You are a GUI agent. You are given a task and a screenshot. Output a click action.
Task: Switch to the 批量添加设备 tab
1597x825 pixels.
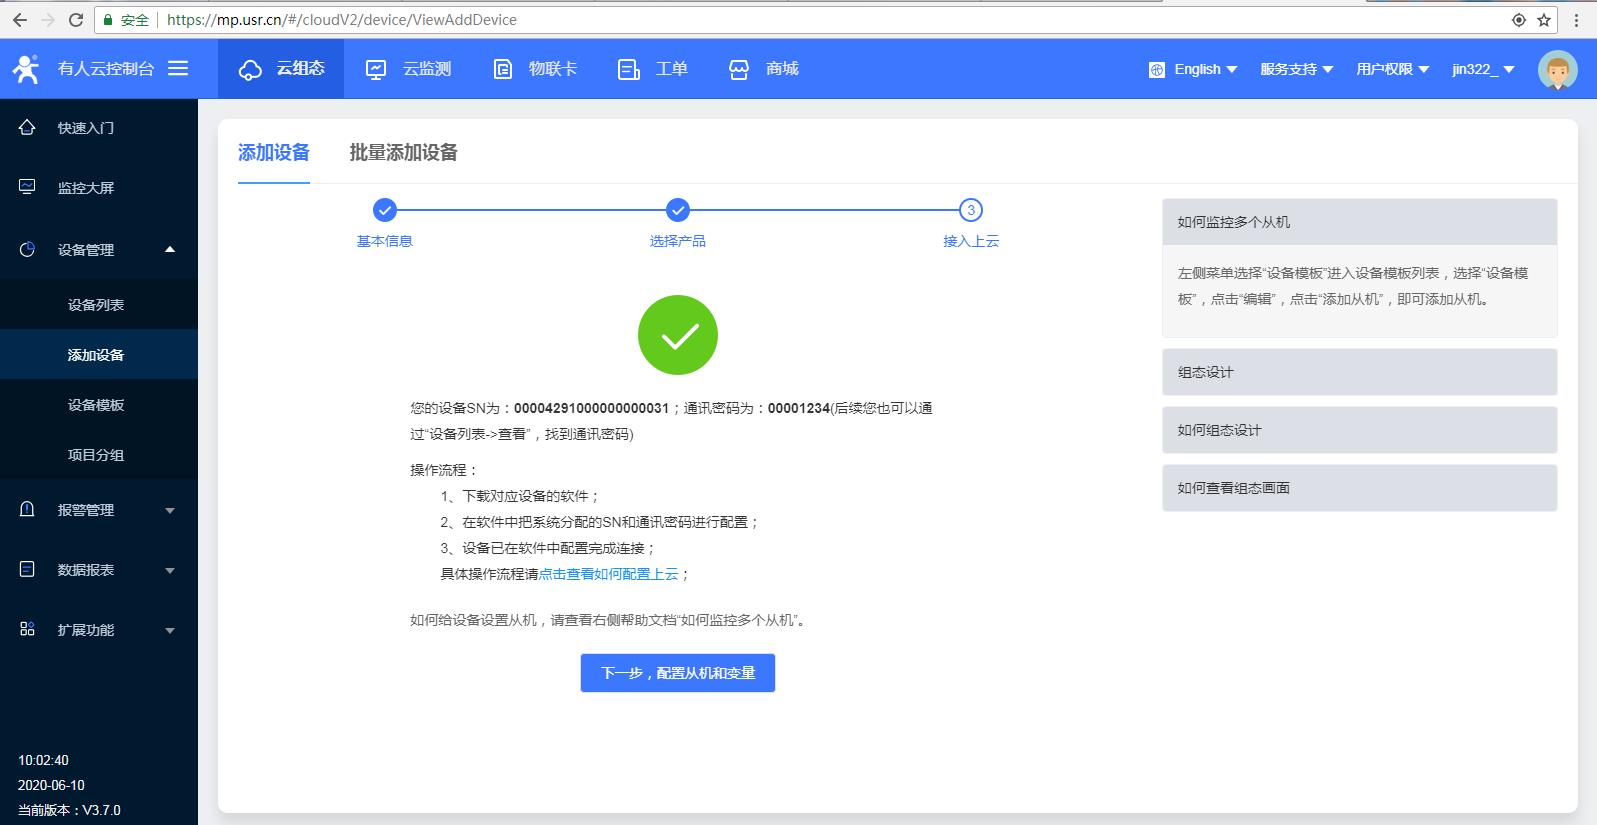click(403, 152)
